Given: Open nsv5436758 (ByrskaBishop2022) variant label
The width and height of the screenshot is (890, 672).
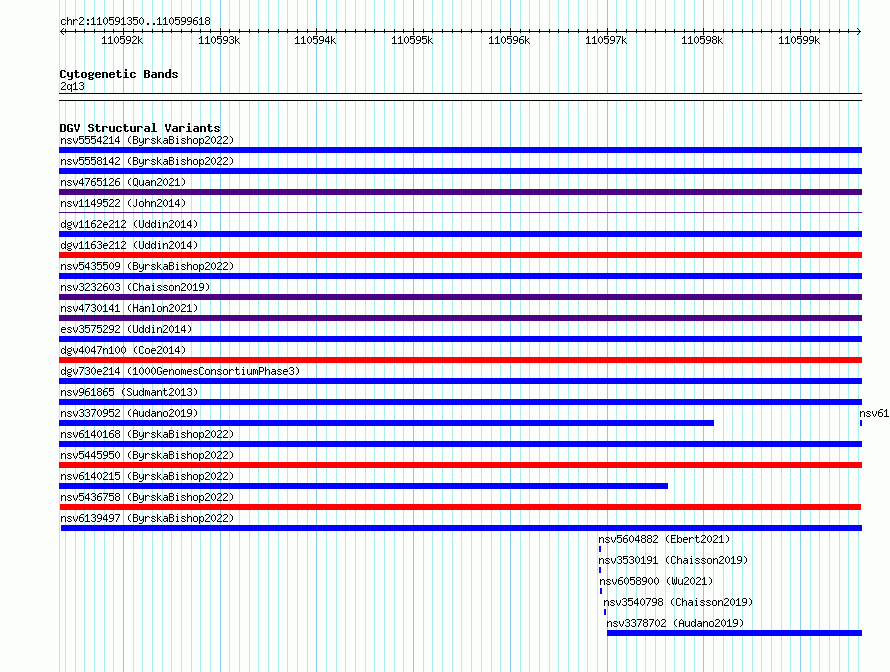Looking at the screenshot, I should (146, 497).
